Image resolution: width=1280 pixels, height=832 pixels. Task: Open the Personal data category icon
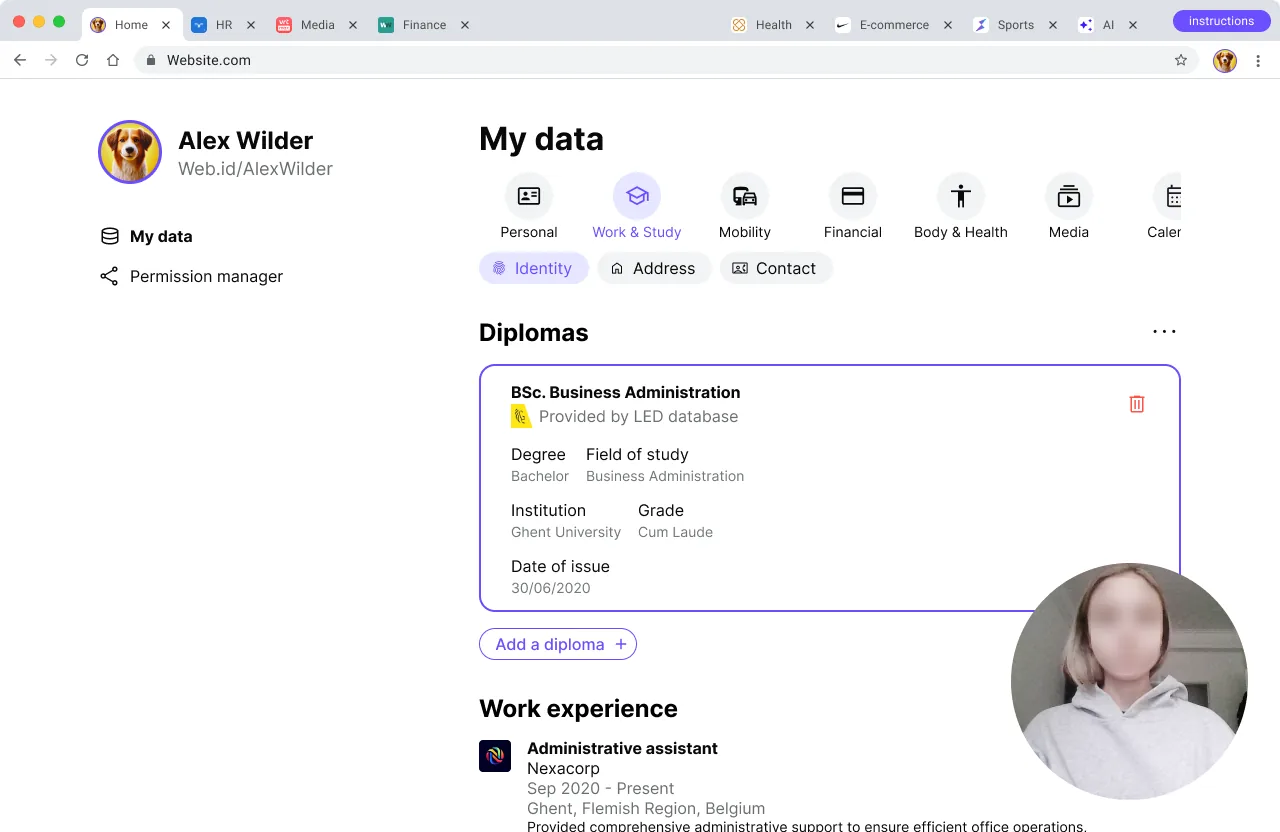[529, 196]
